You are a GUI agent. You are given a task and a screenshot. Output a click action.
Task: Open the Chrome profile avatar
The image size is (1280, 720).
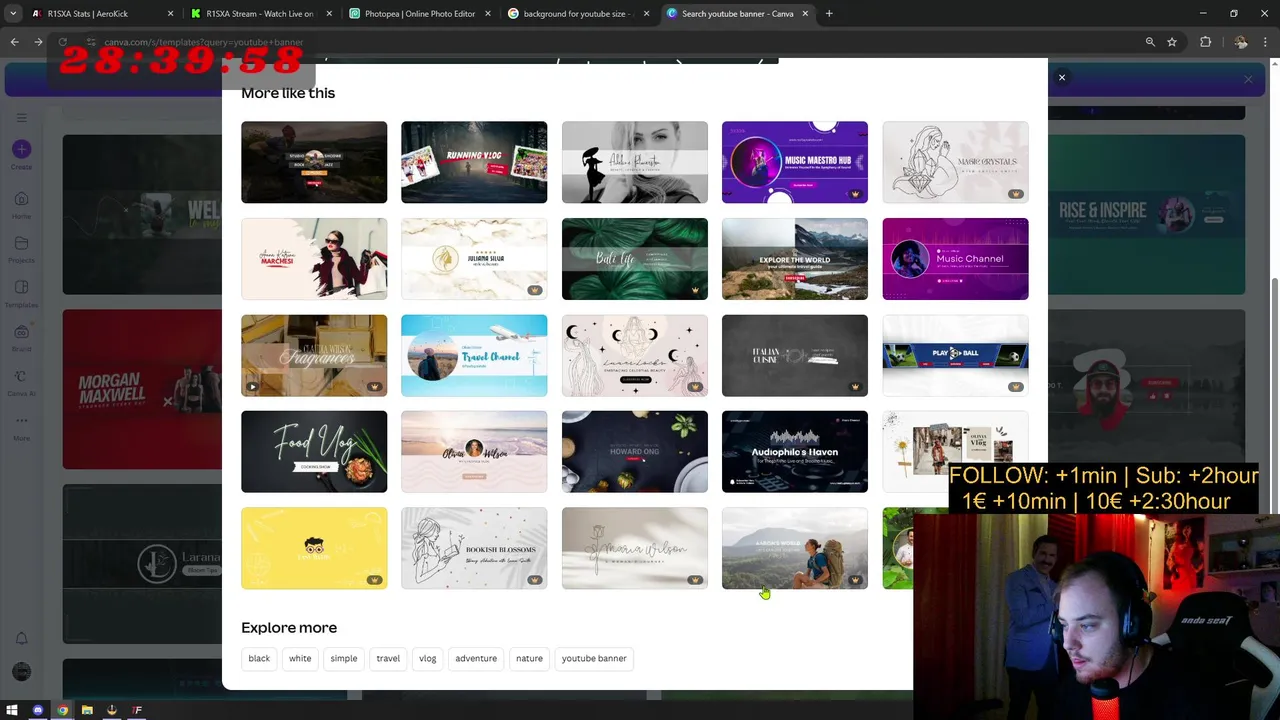click(x=1241, y=42)
